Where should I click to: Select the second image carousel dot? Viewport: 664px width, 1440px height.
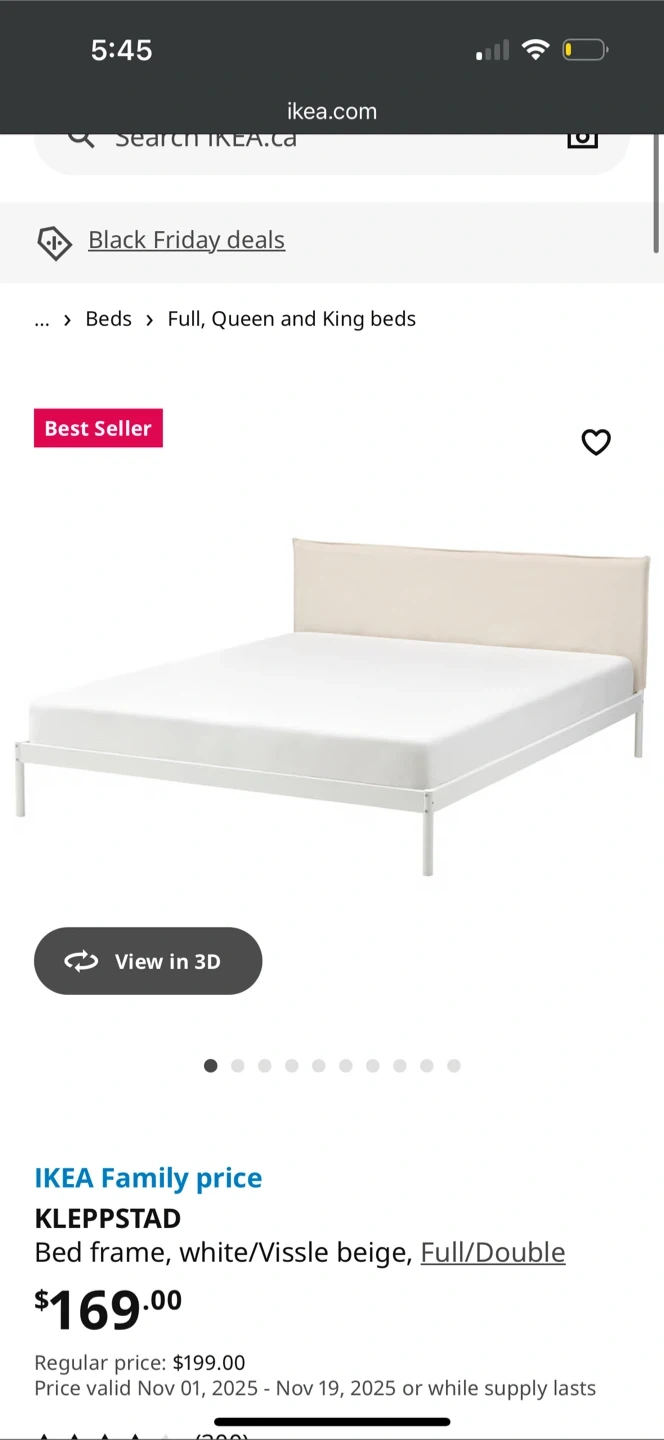point(238,1066)
